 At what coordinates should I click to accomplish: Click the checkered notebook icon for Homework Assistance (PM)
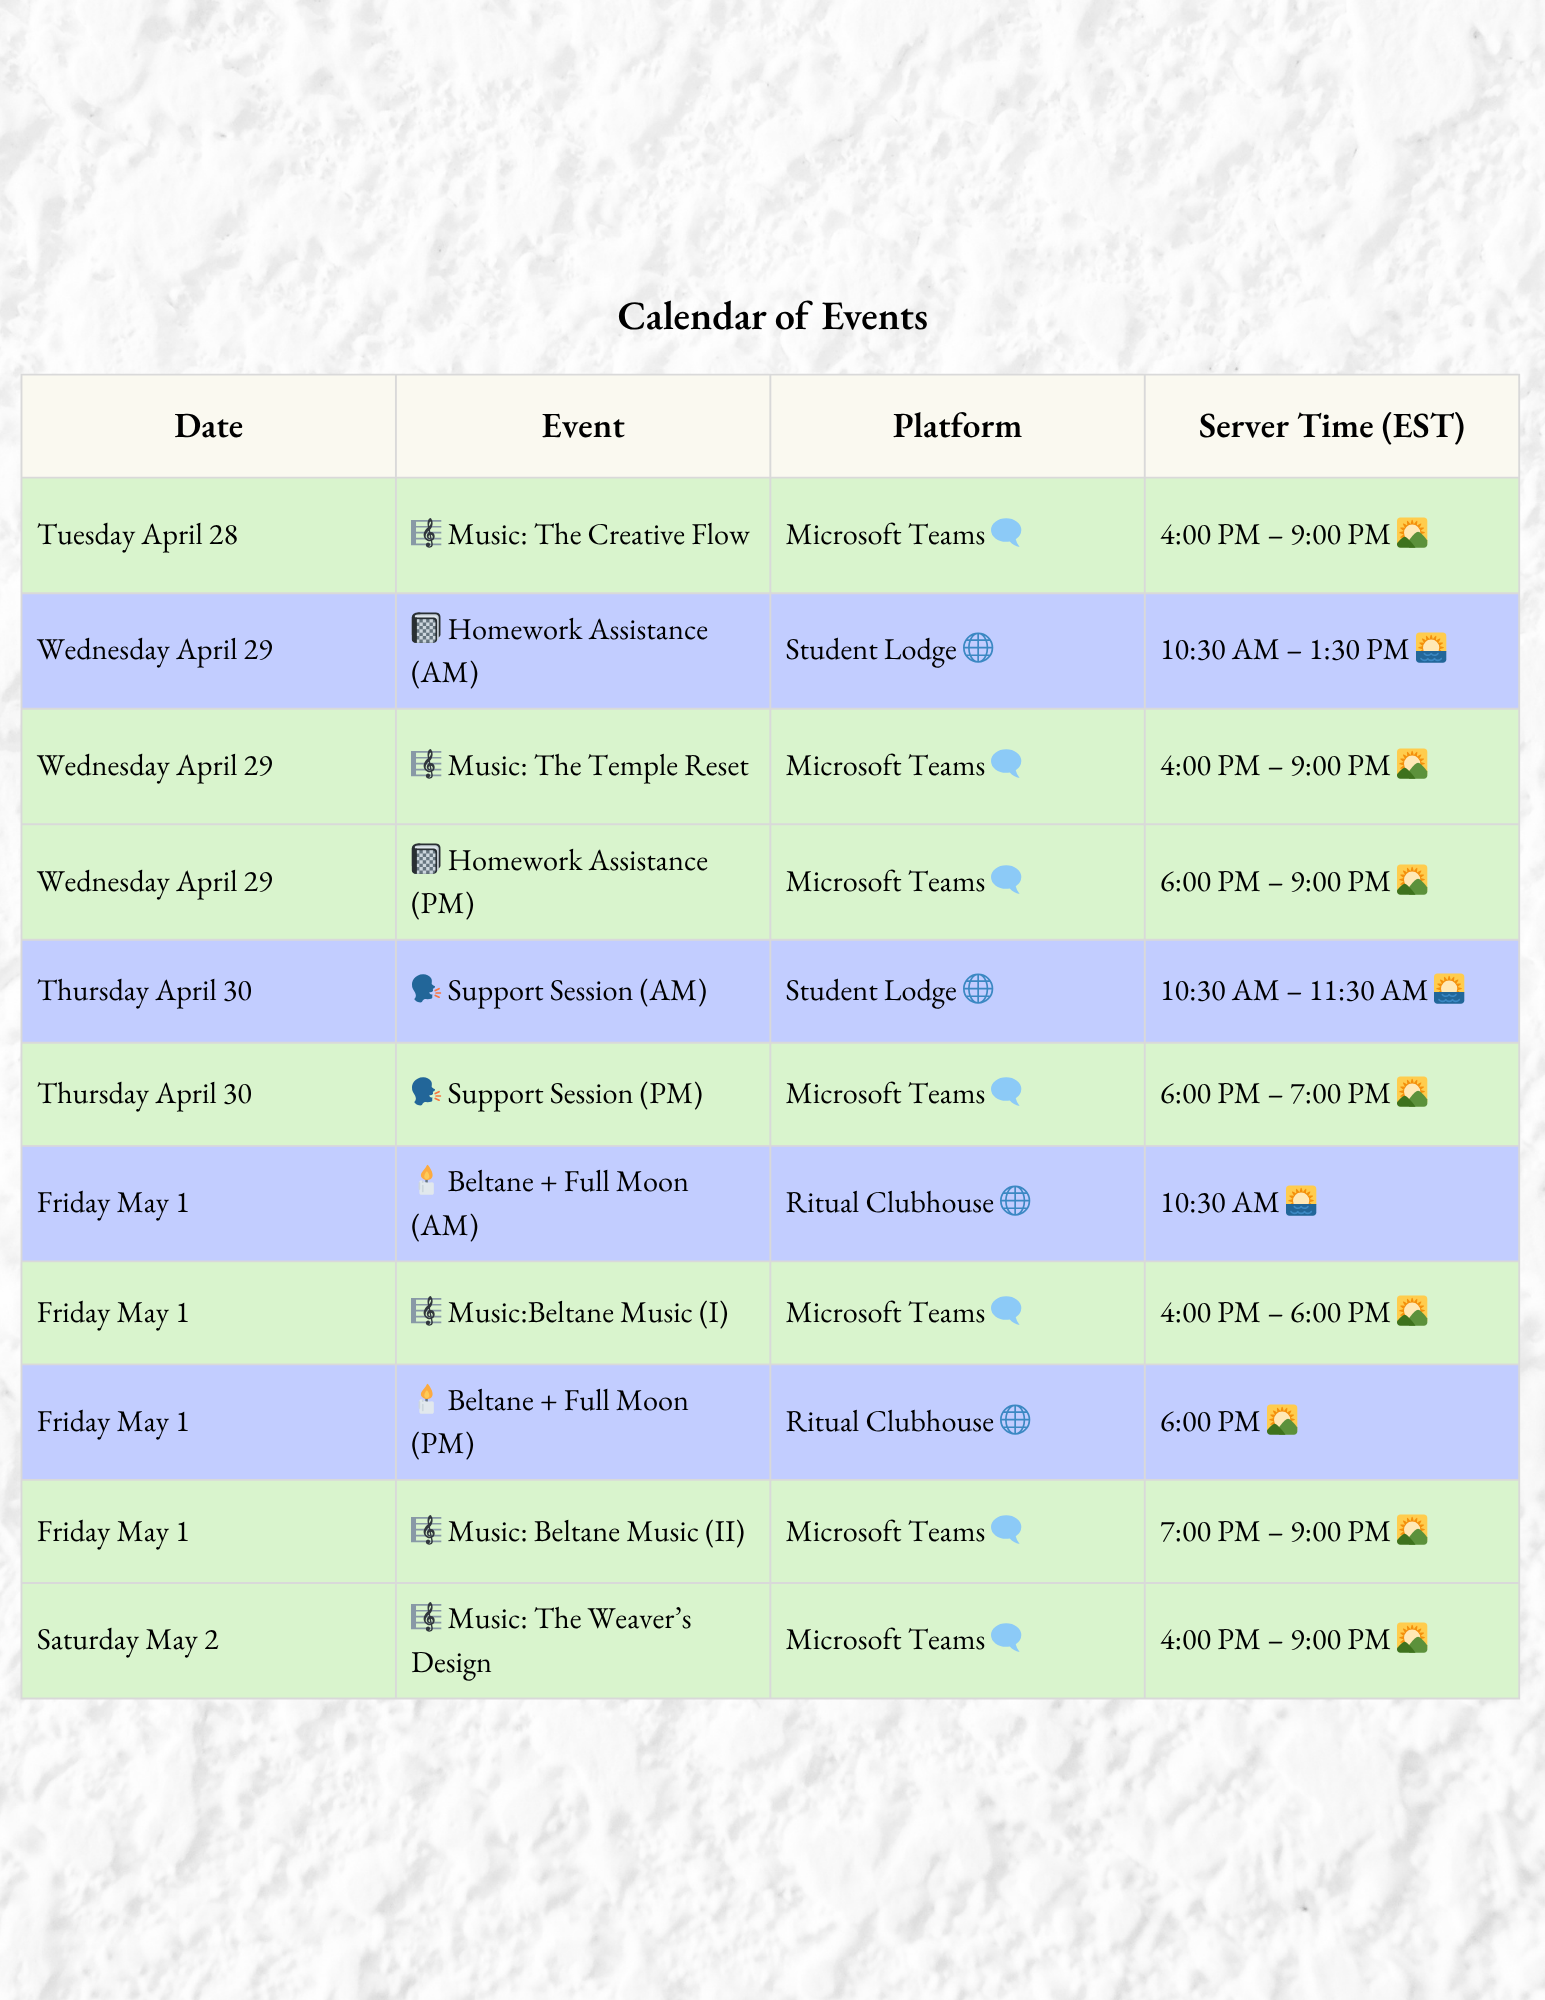coord(425,860)
